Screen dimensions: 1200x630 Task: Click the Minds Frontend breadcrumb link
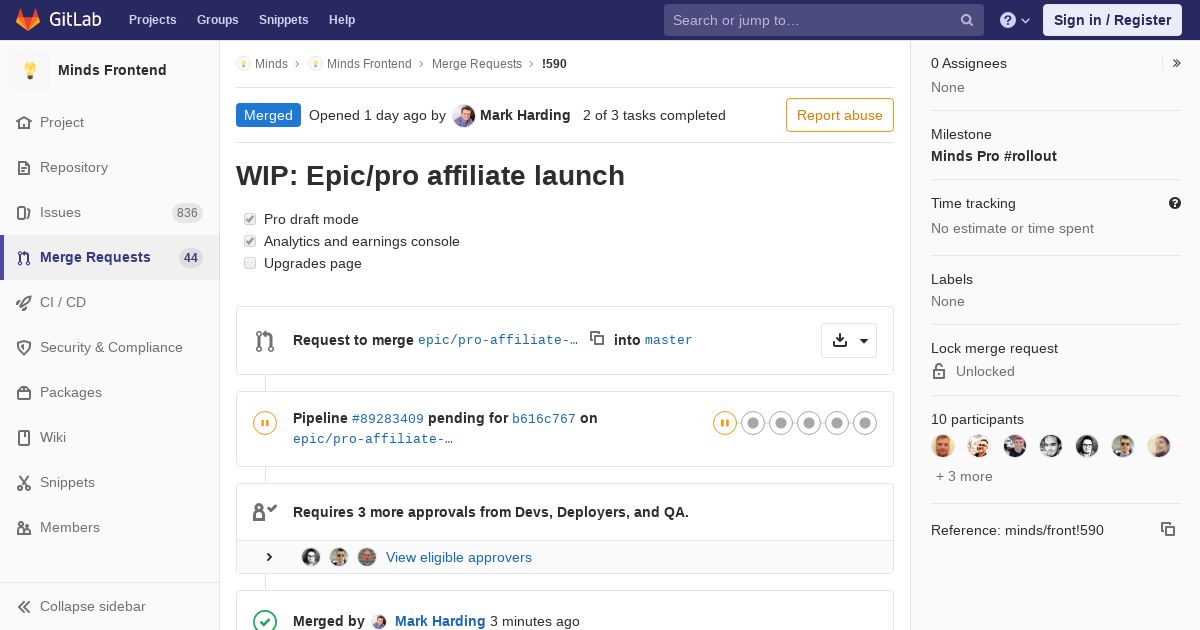point(369,64)
